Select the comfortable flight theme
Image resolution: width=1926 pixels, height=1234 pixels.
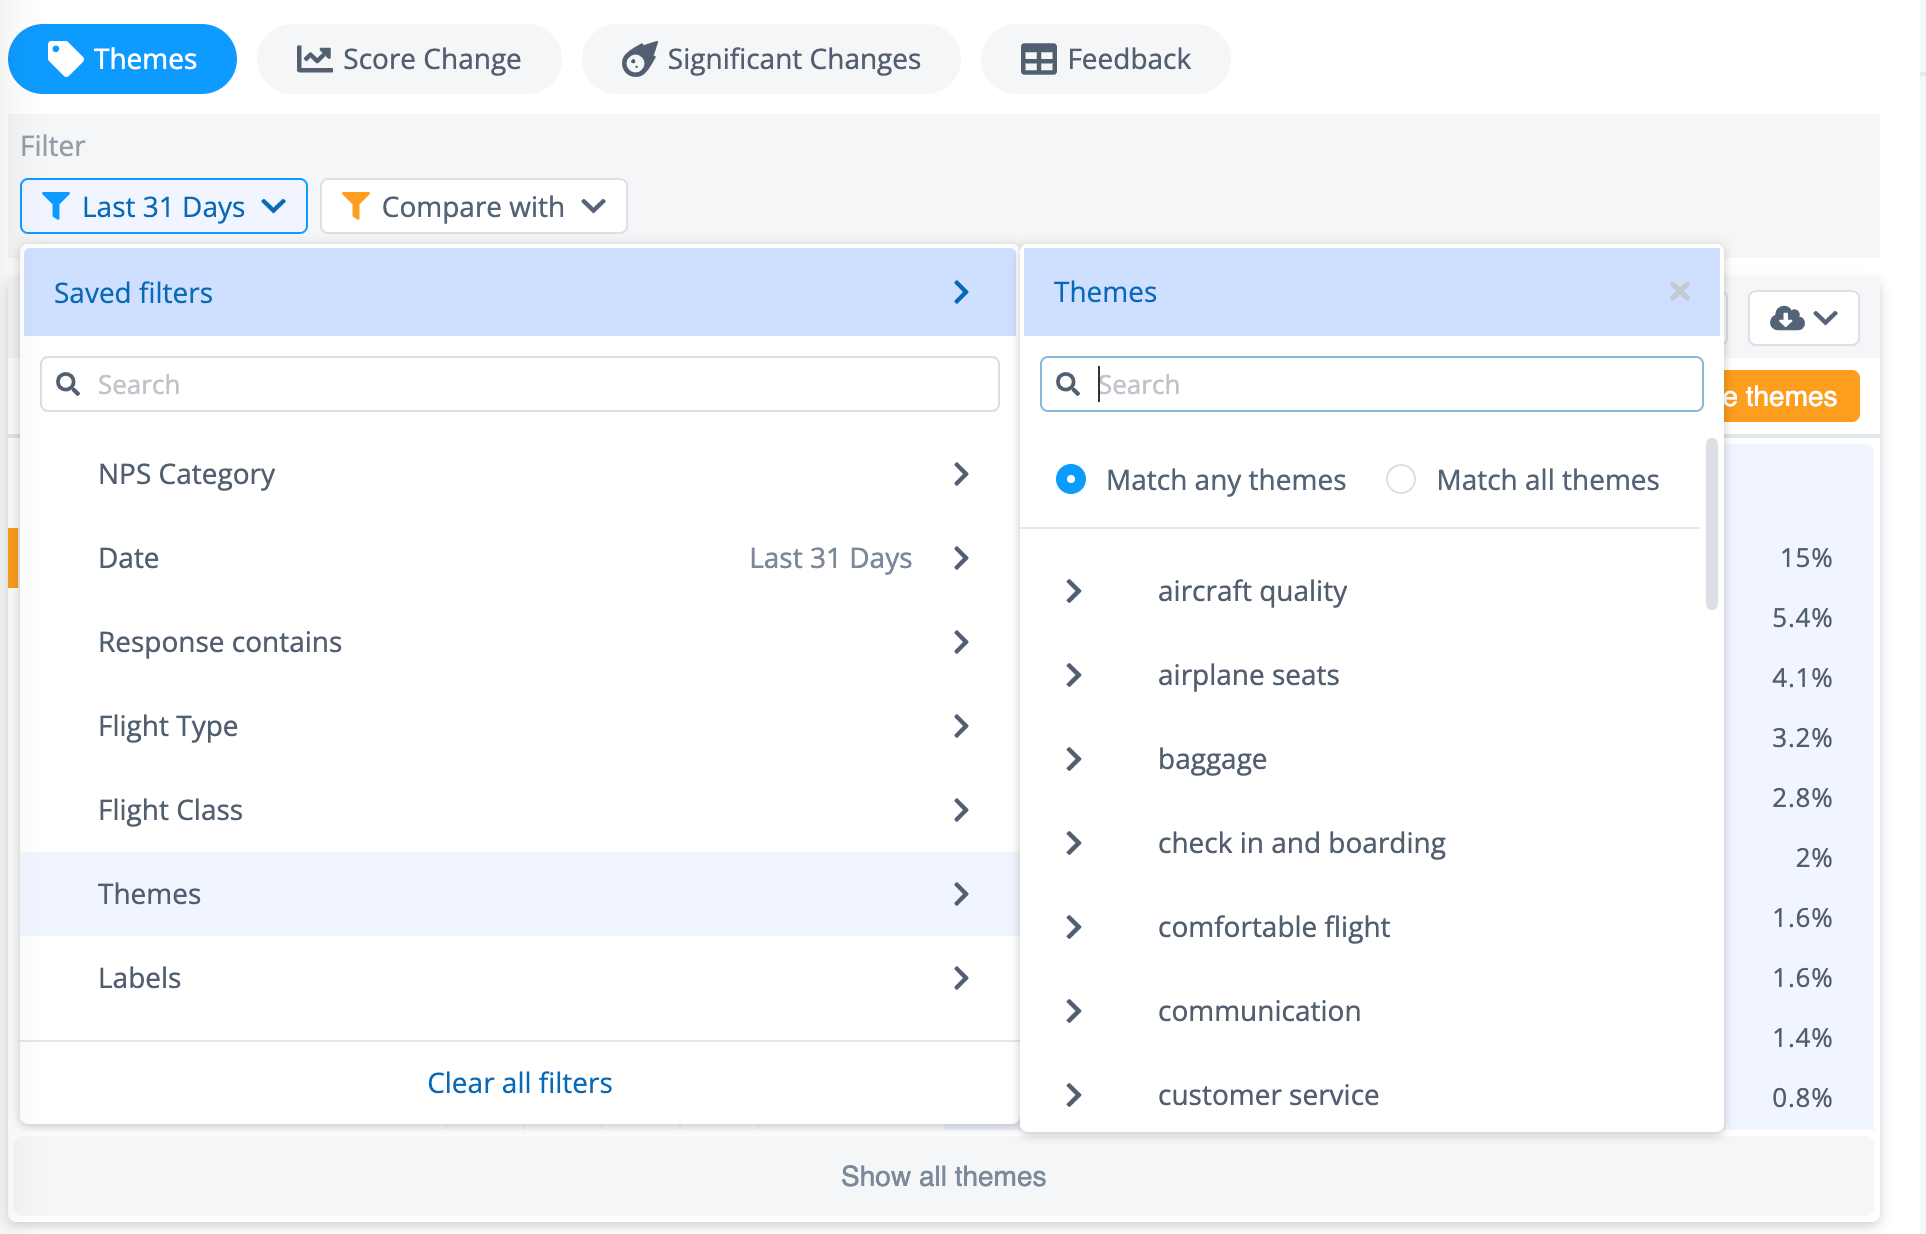coord(1274,927)
